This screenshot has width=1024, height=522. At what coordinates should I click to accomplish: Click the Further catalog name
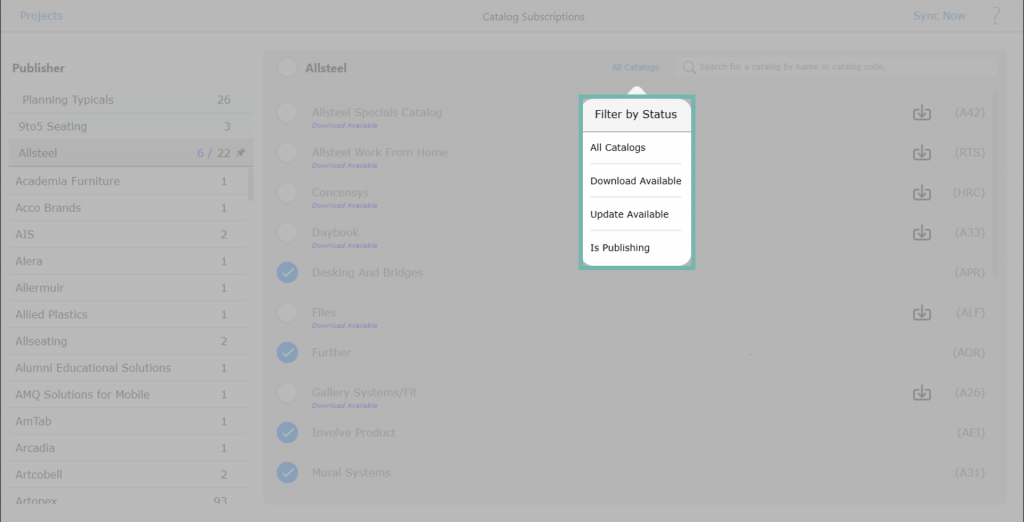pos(331,353)
